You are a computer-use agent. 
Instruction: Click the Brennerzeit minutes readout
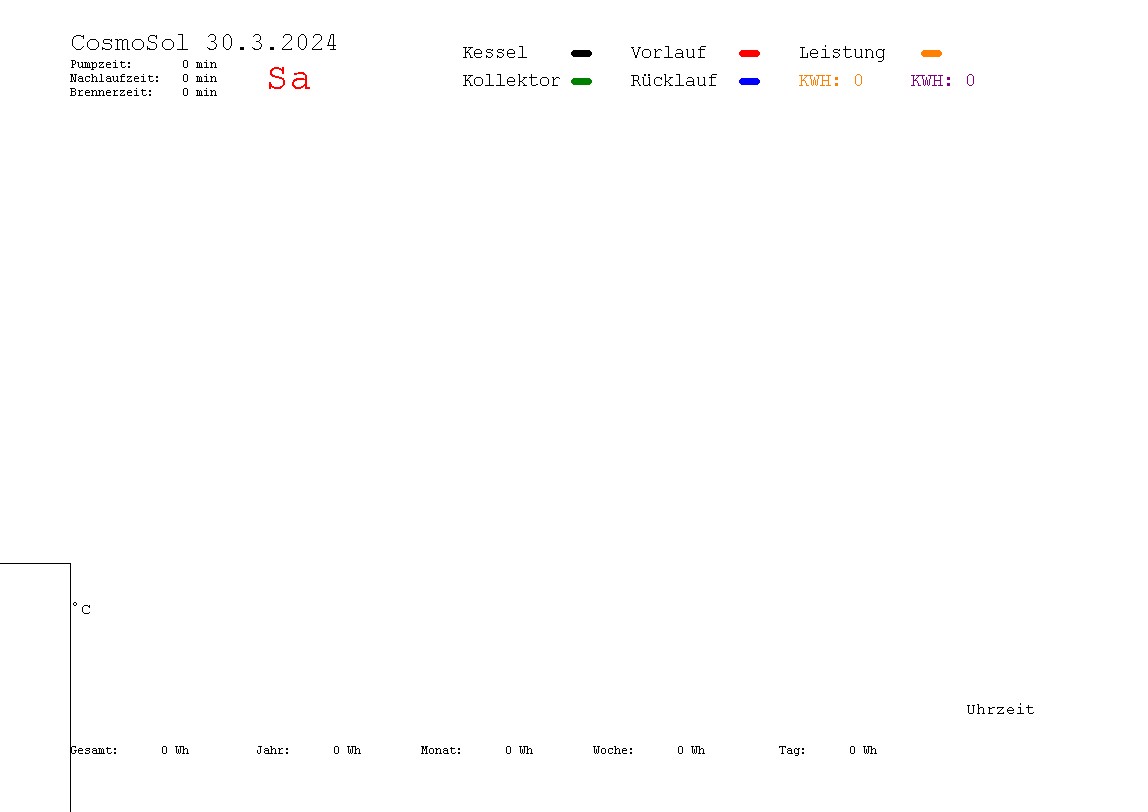coord(199,92)
